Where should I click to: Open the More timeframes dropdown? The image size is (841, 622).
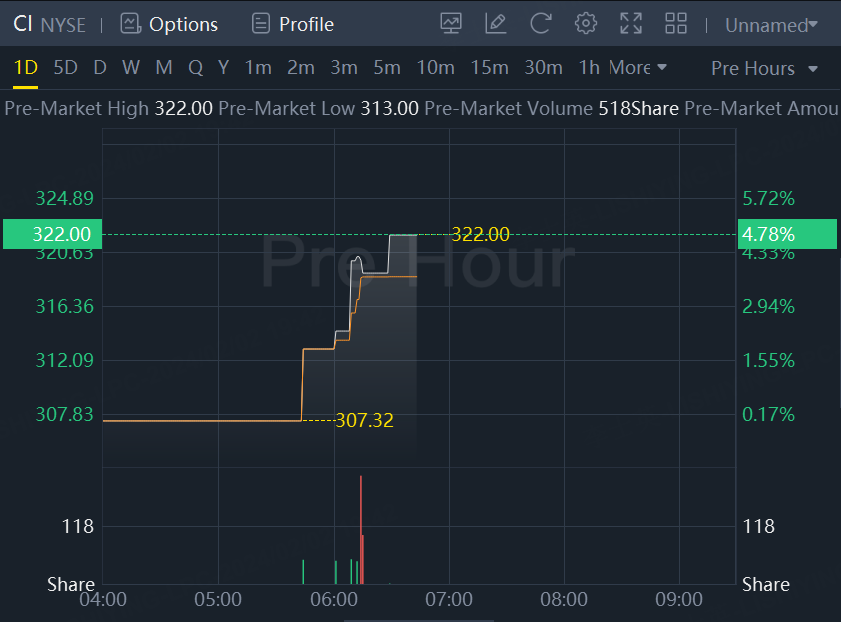tap(637, 68)
